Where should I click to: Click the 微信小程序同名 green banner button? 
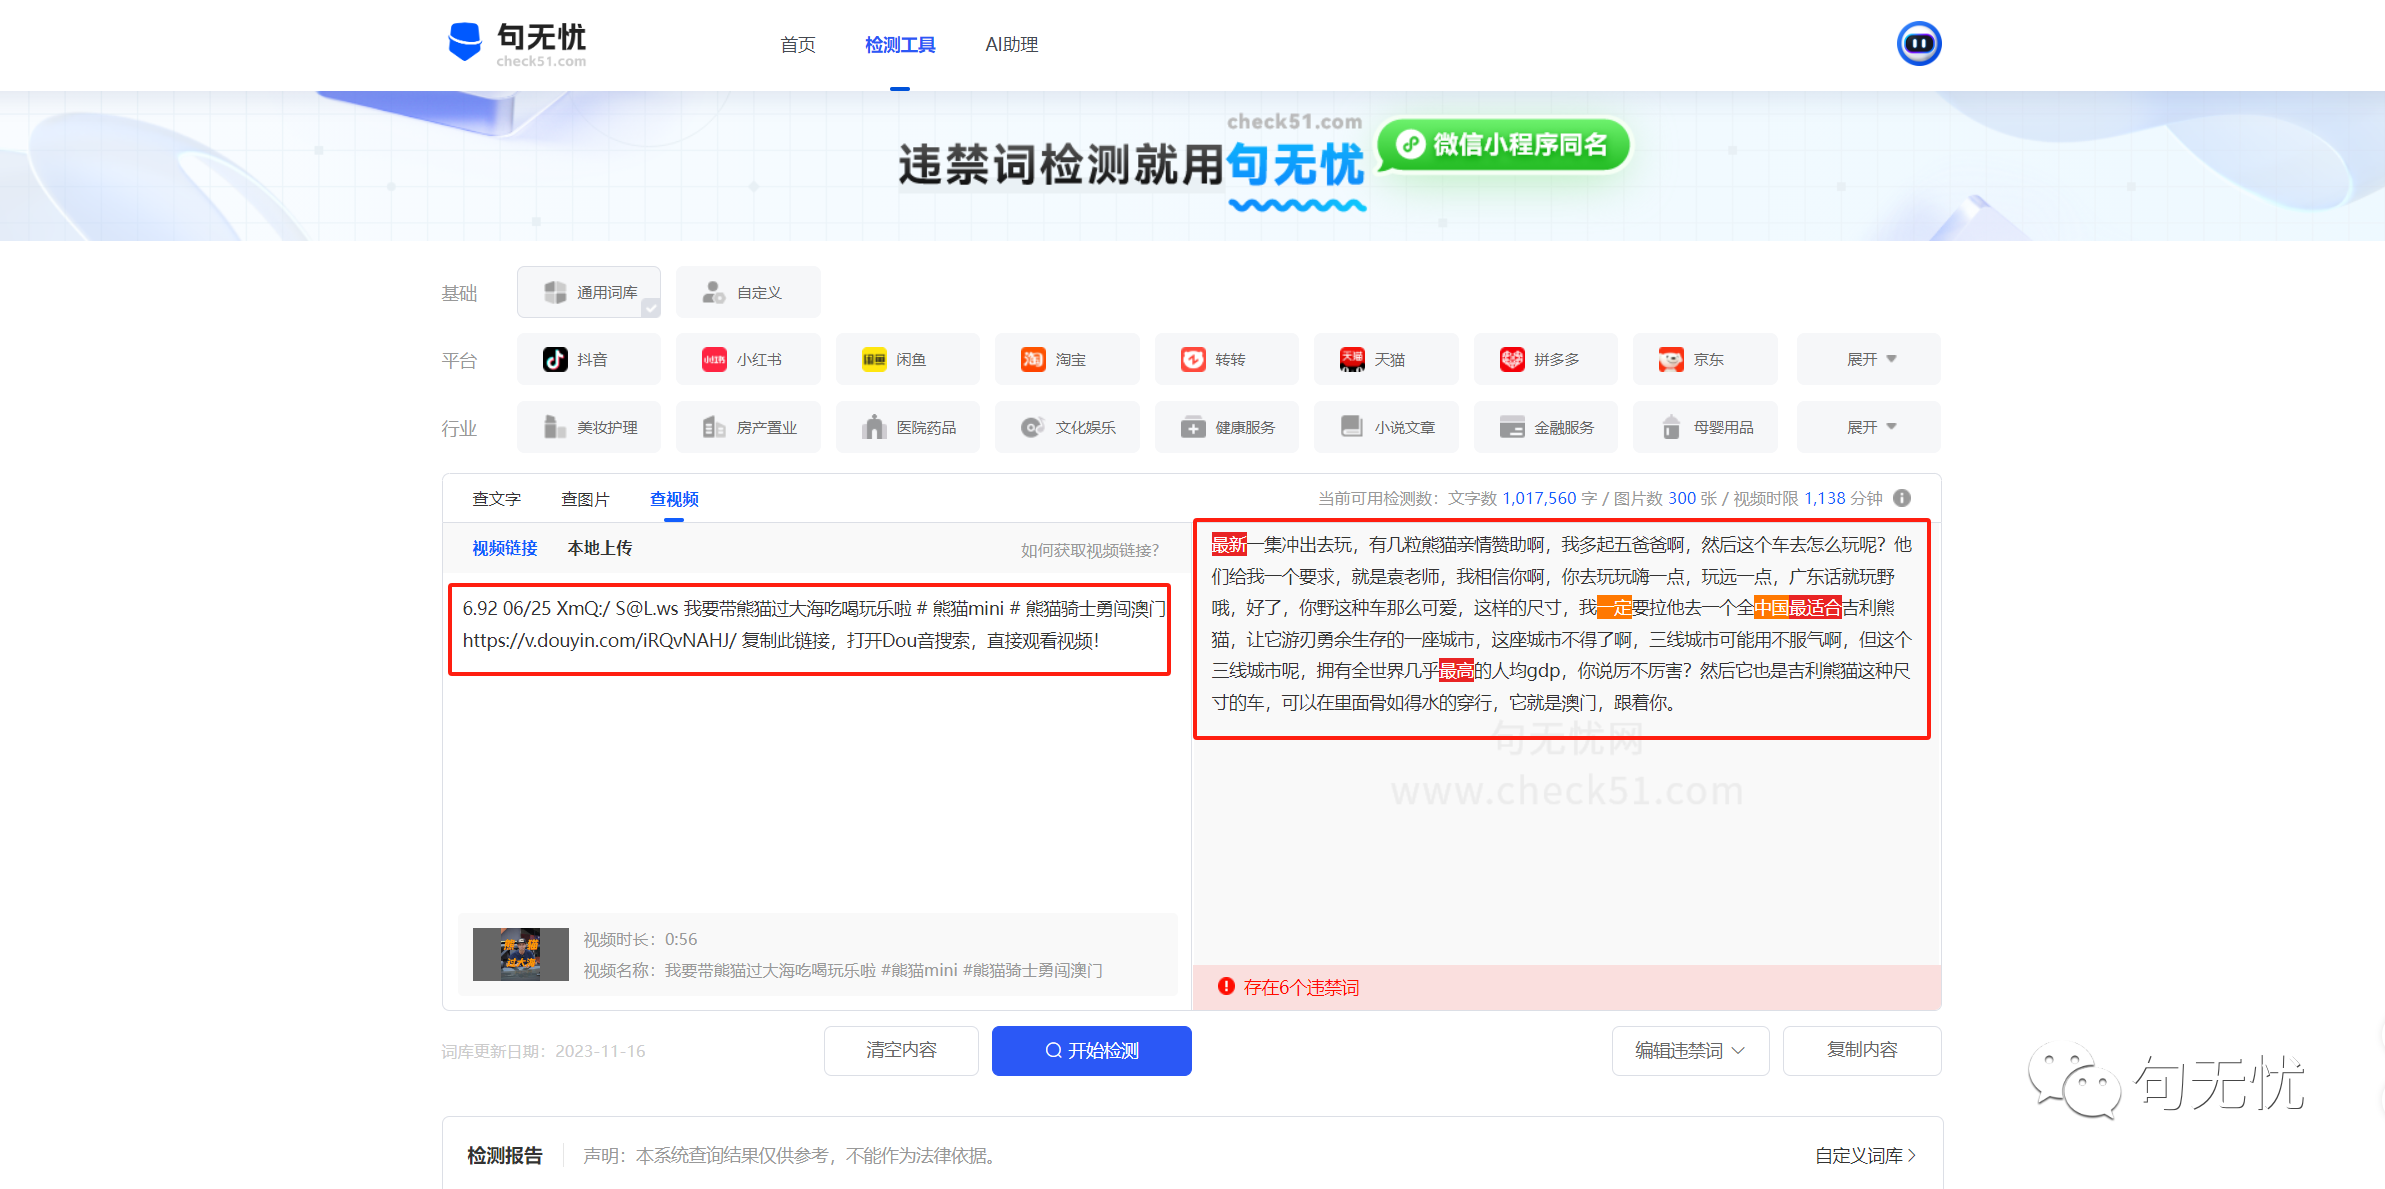click(x=1505, y=145)
